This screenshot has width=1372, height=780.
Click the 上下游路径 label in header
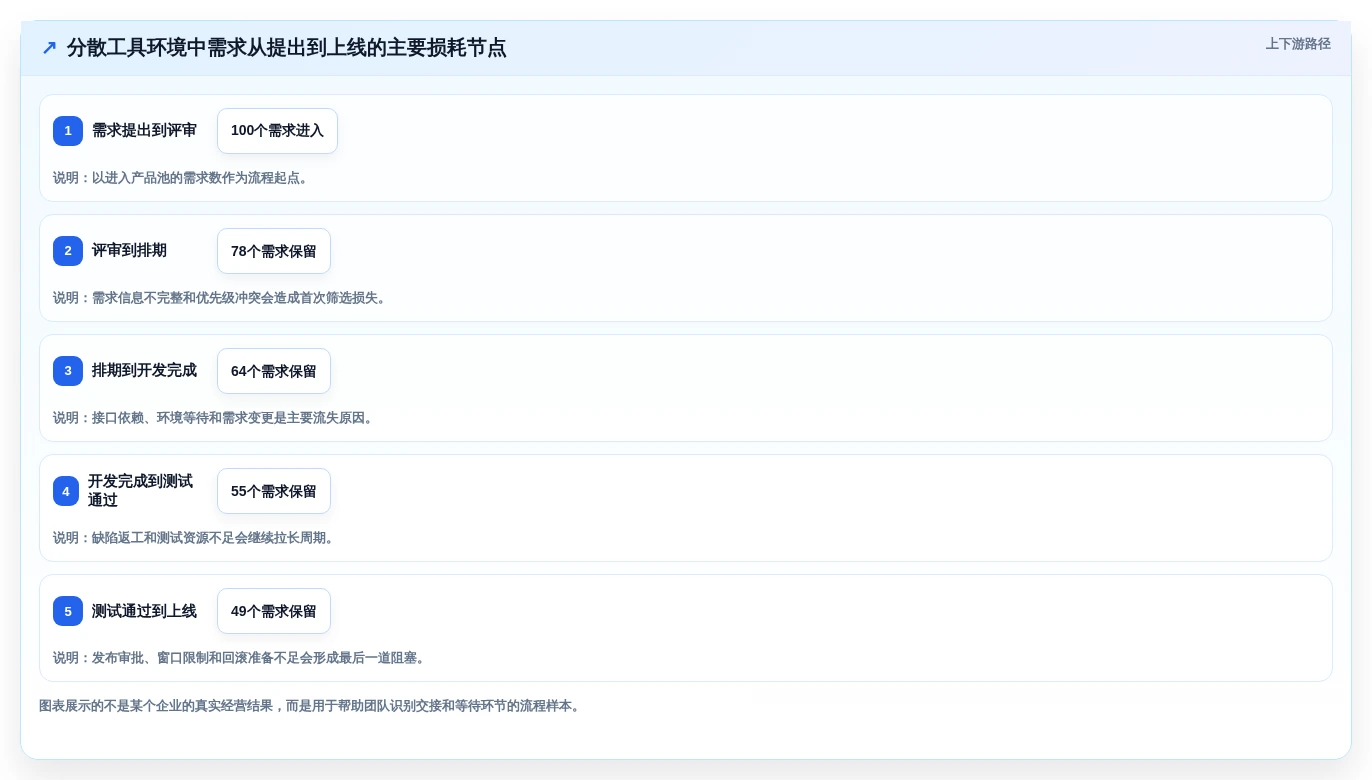(1298, 44)
